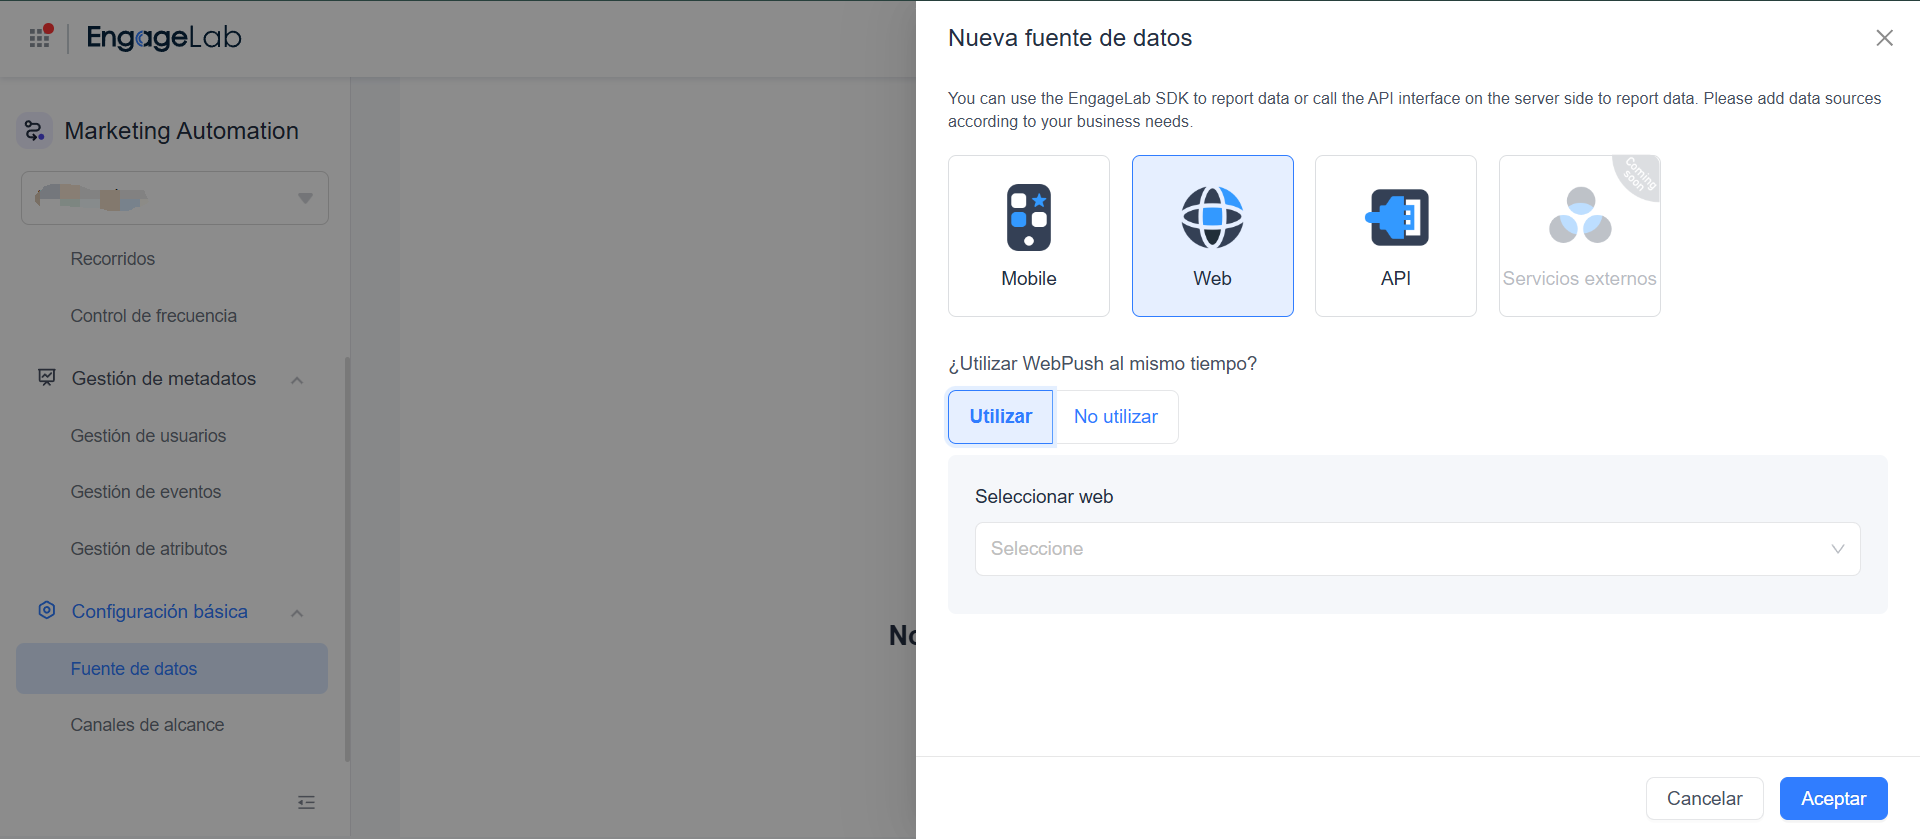The height and width of the screenshot is (839, 1920).
Task: Open Gestión de usuarios
Action: click(148, 436)
